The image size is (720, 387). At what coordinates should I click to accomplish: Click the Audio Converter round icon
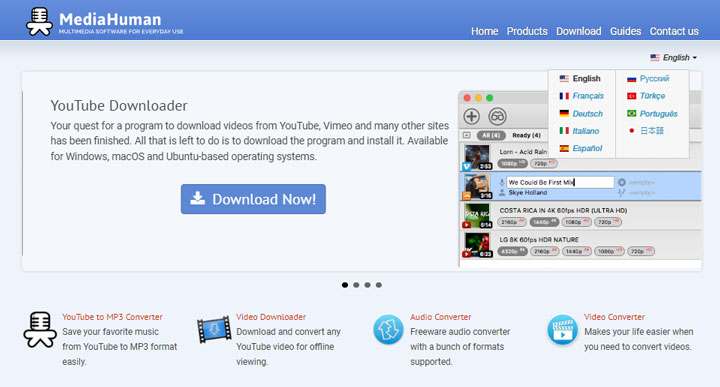[x=388, y=329]
